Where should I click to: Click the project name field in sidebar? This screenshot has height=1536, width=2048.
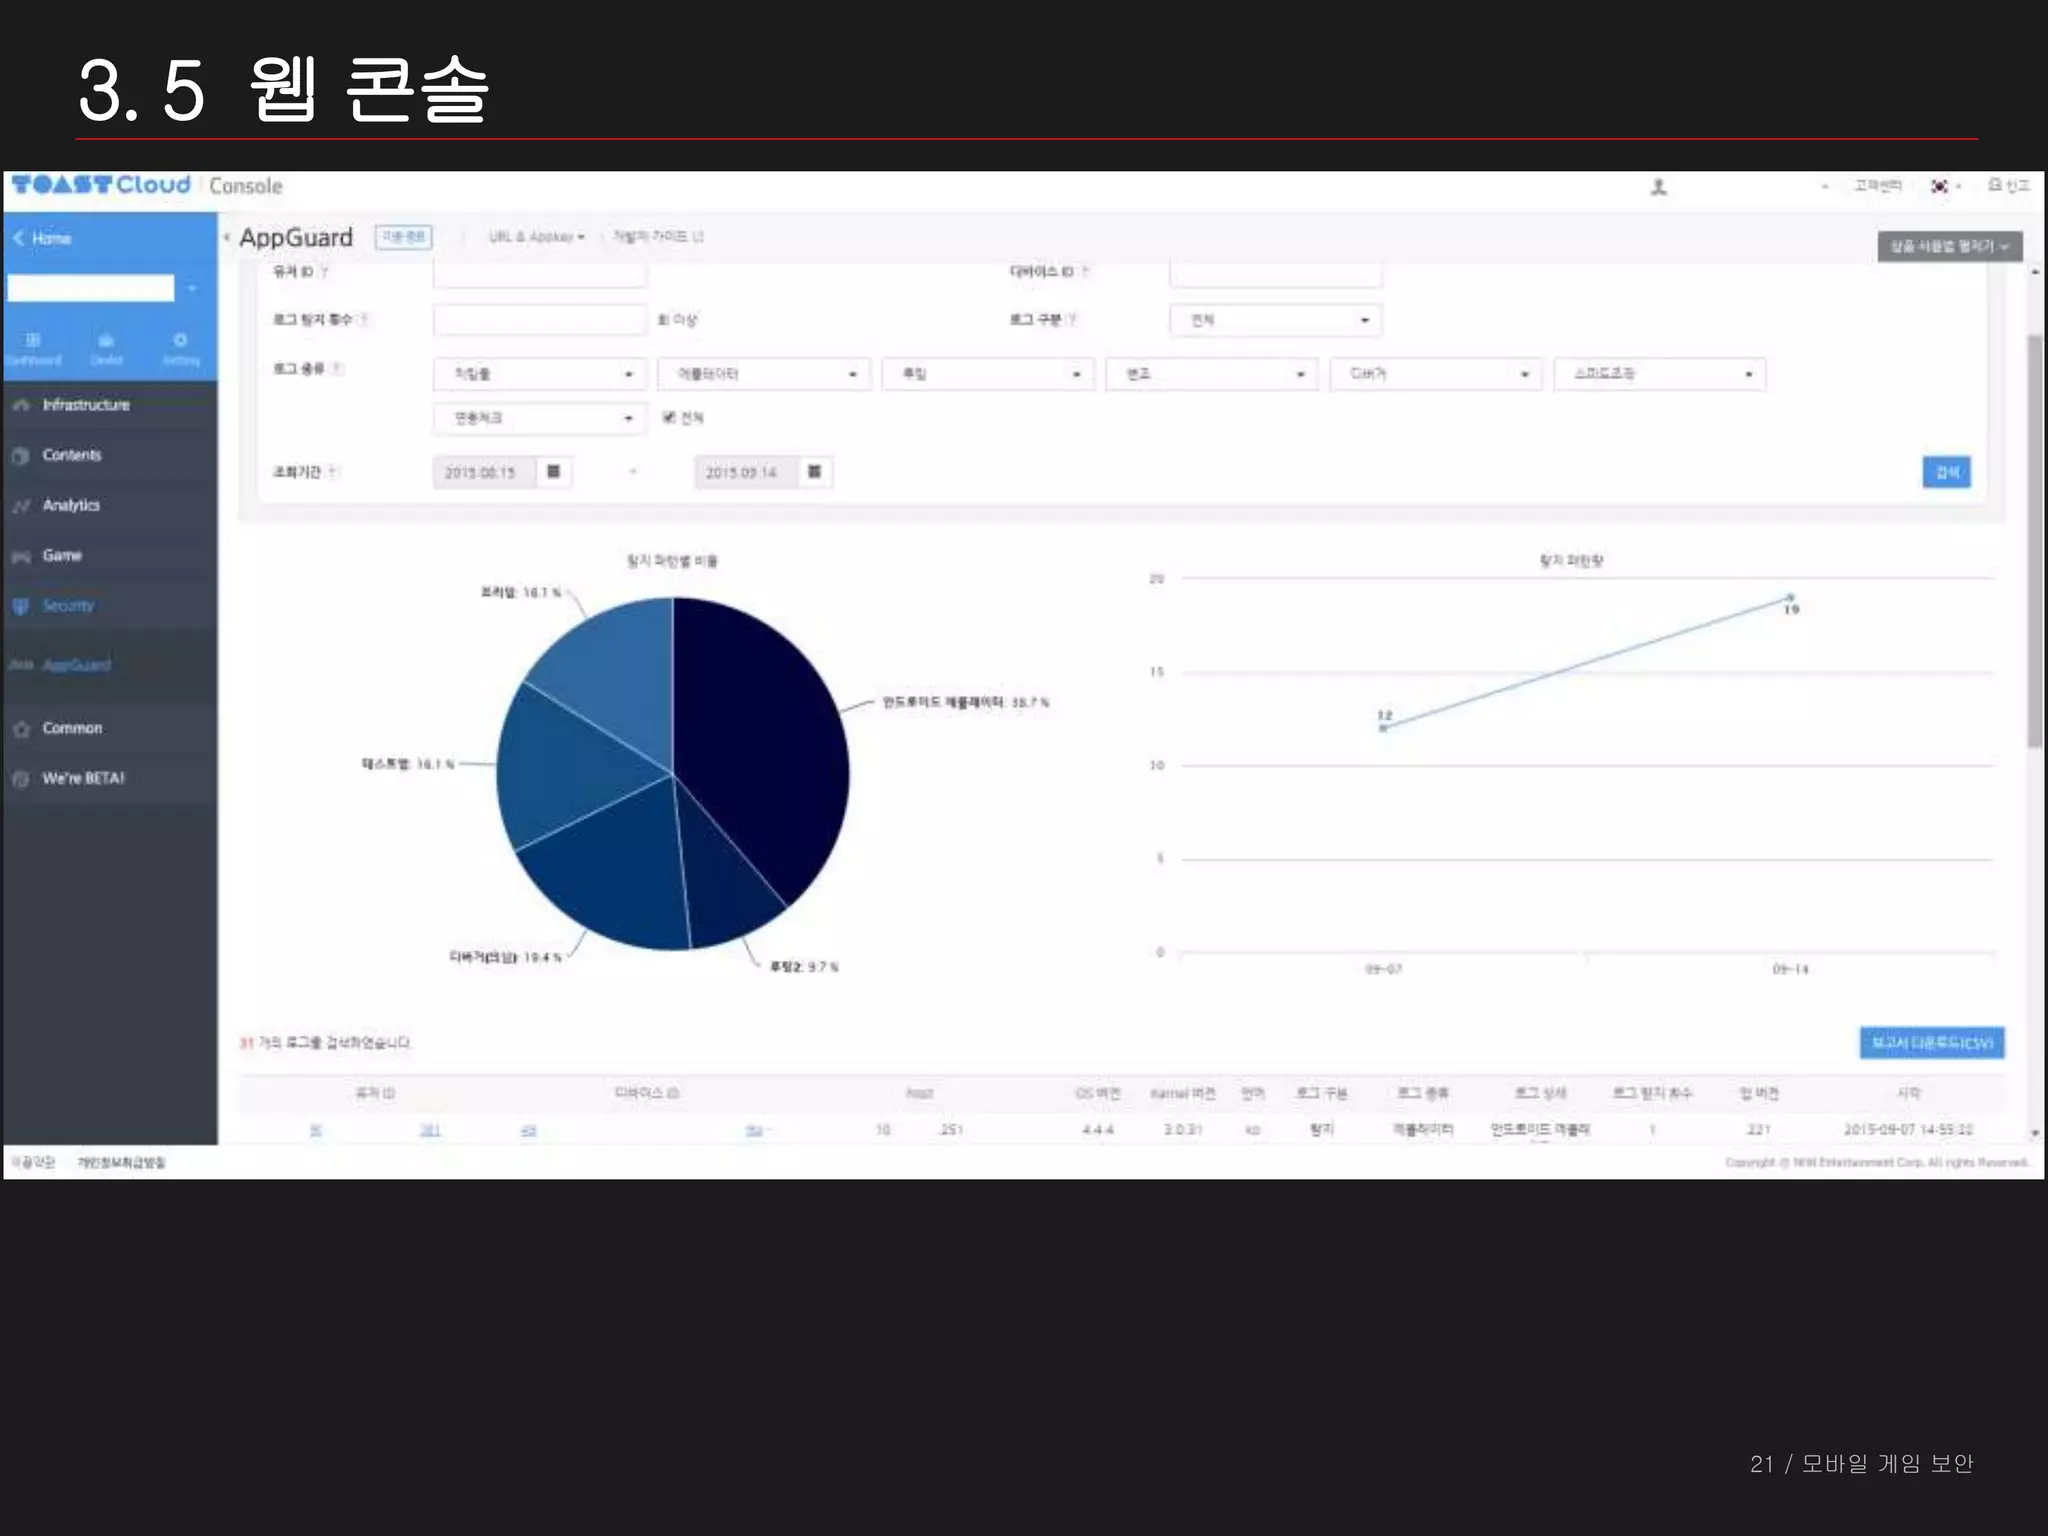pyautogui.click(x=91, y=288)
